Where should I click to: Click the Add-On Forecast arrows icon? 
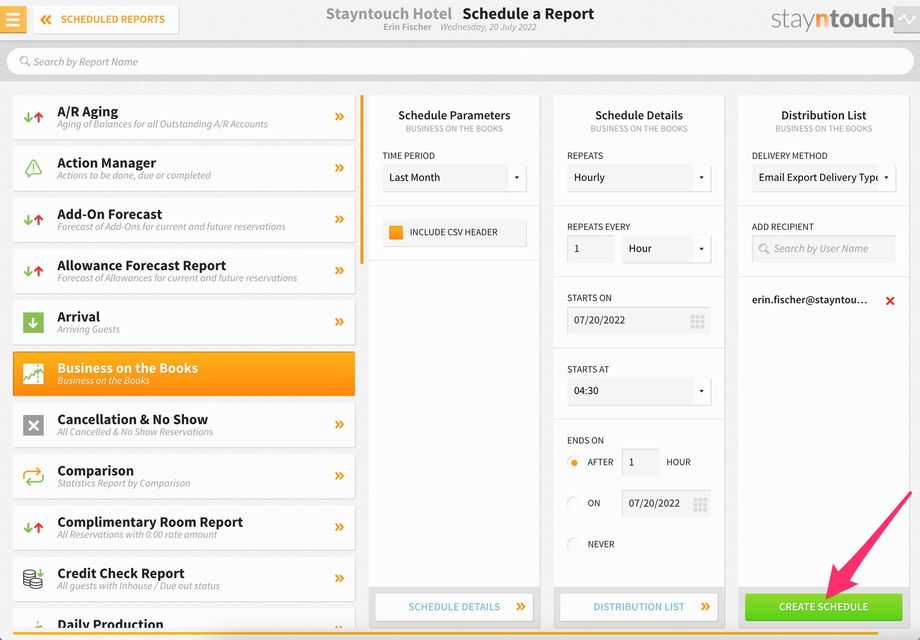point(33,220)
